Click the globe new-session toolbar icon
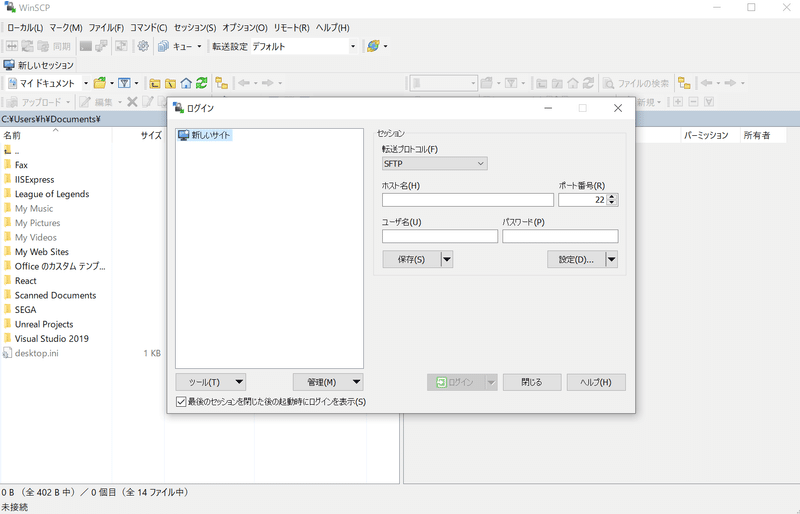 [x=373, y=46]
